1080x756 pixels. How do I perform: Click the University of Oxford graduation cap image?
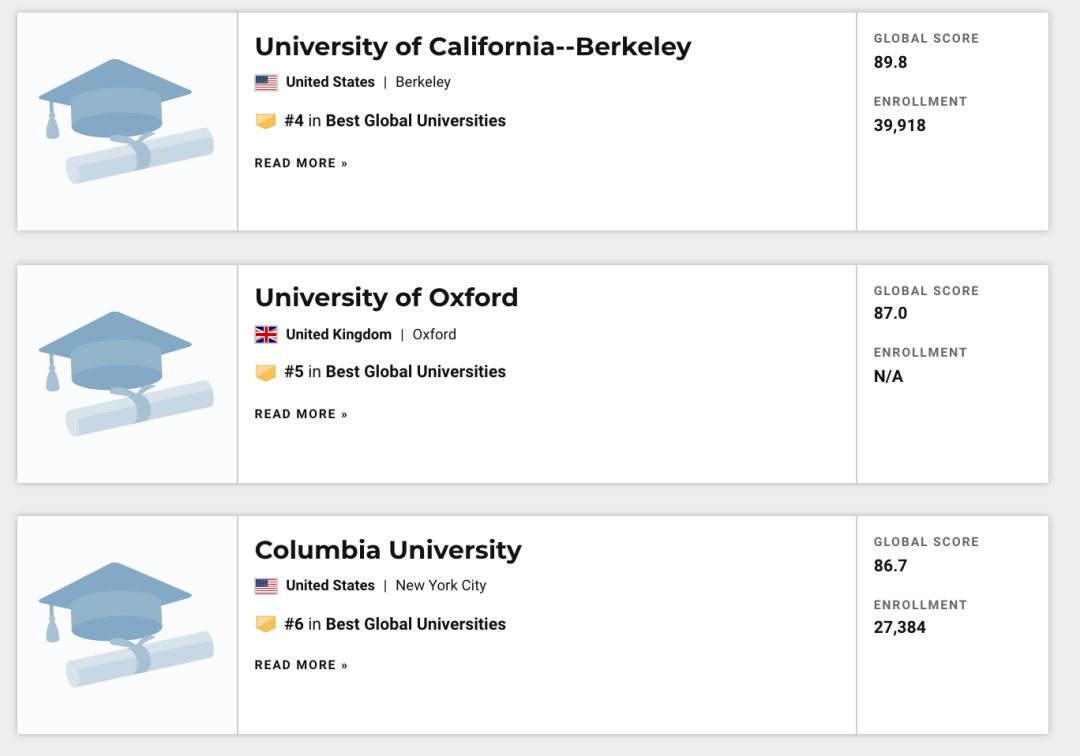(126, 373)
